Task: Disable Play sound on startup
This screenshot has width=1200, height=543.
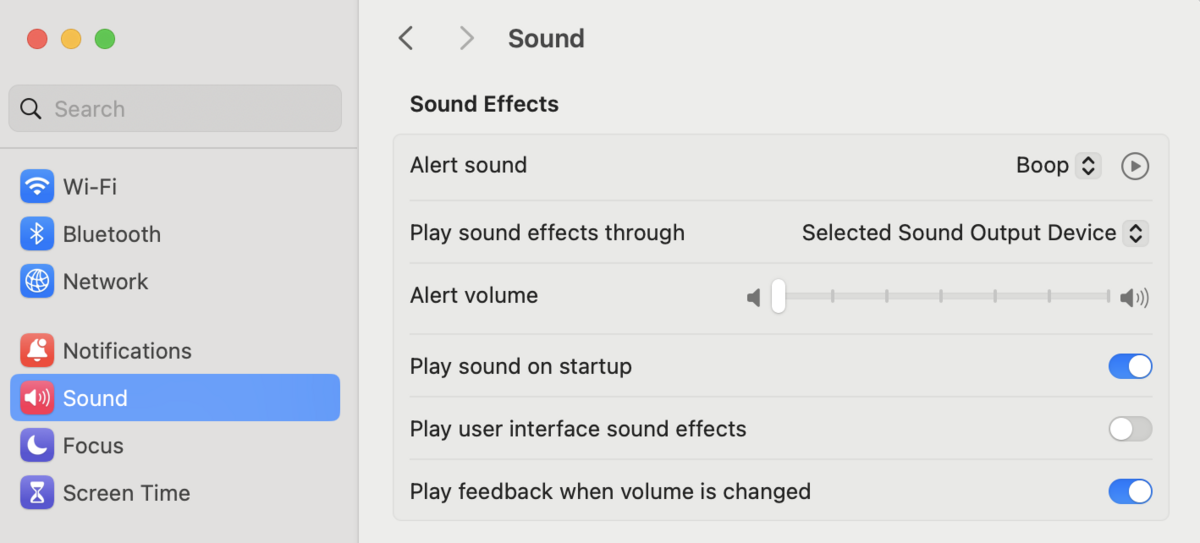Action: pos(1130,367)
